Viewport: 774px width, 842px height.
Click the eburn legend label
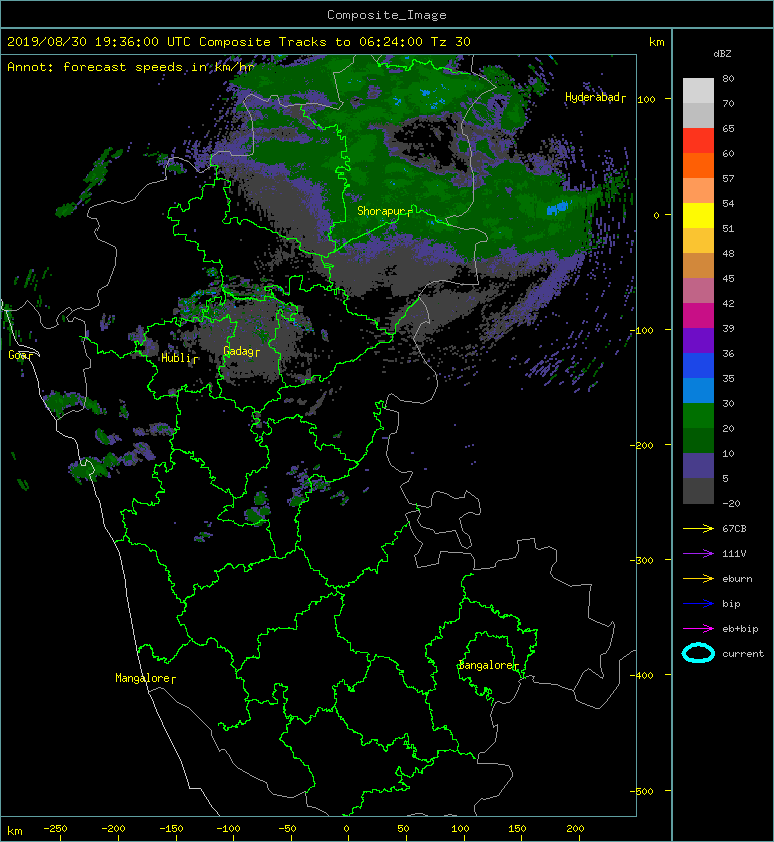(x=737, y=579)
